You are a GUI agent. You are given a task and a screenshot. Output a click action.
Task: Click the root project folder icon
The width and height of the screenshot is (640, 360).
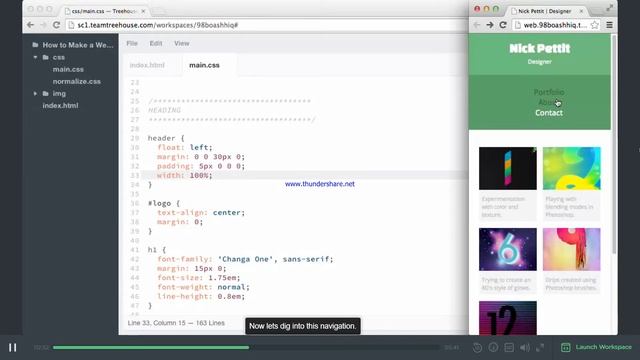[36, 45]
